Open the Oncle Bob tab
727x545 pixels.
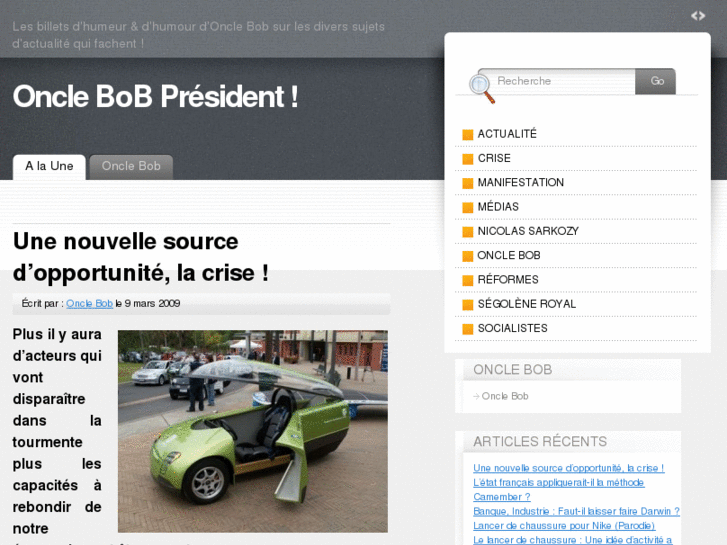point(131,167)
